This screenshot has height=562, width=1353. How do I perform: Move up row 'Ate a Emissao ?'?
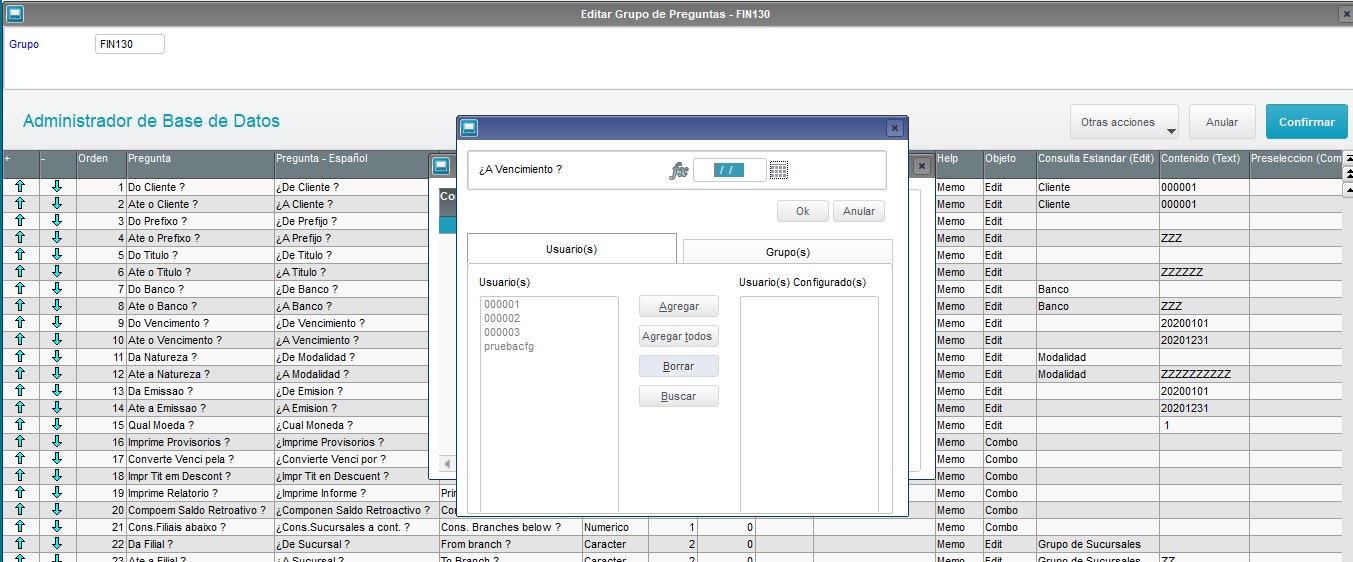point(19,408)
